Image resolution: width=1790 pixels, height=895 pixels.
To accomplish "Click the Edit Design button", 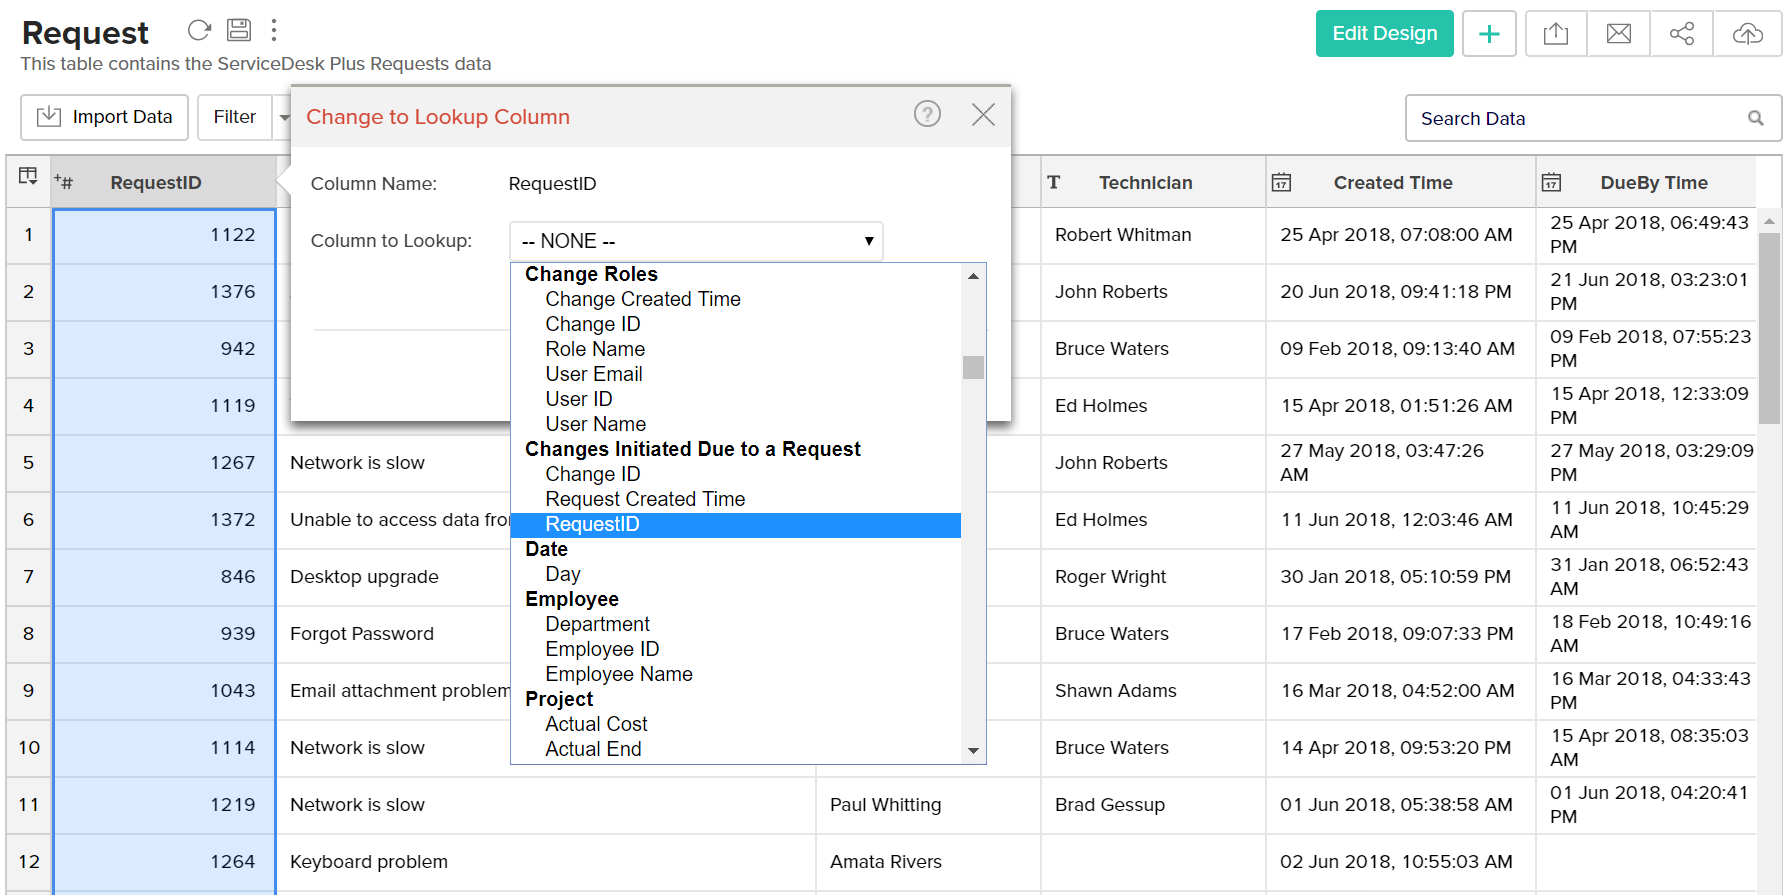I will pyautogui.click(x=1384, y=34).
